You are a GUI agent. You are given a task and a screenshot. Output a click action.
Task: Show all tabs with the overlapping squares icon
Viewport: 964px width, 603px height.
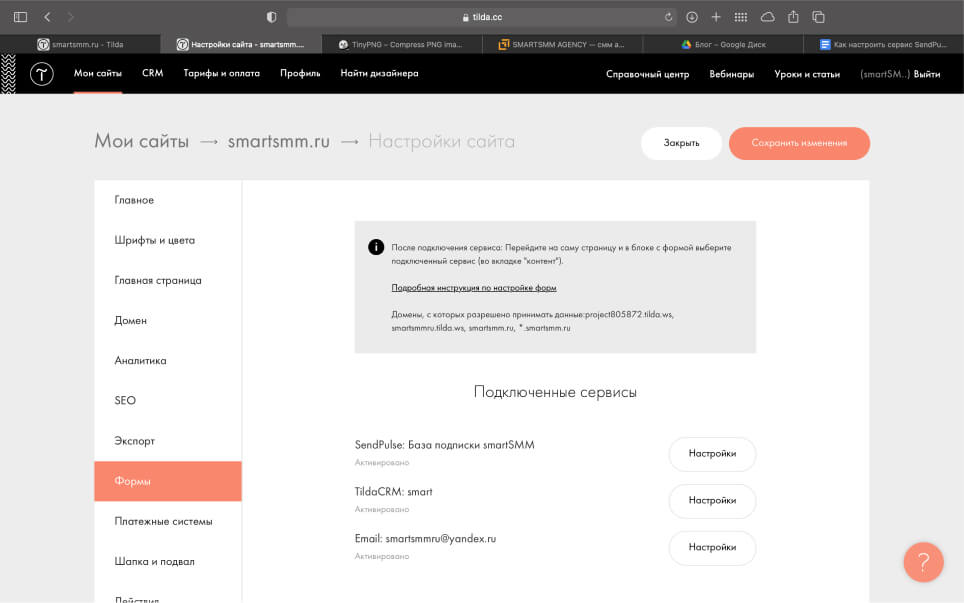(818, 17)
